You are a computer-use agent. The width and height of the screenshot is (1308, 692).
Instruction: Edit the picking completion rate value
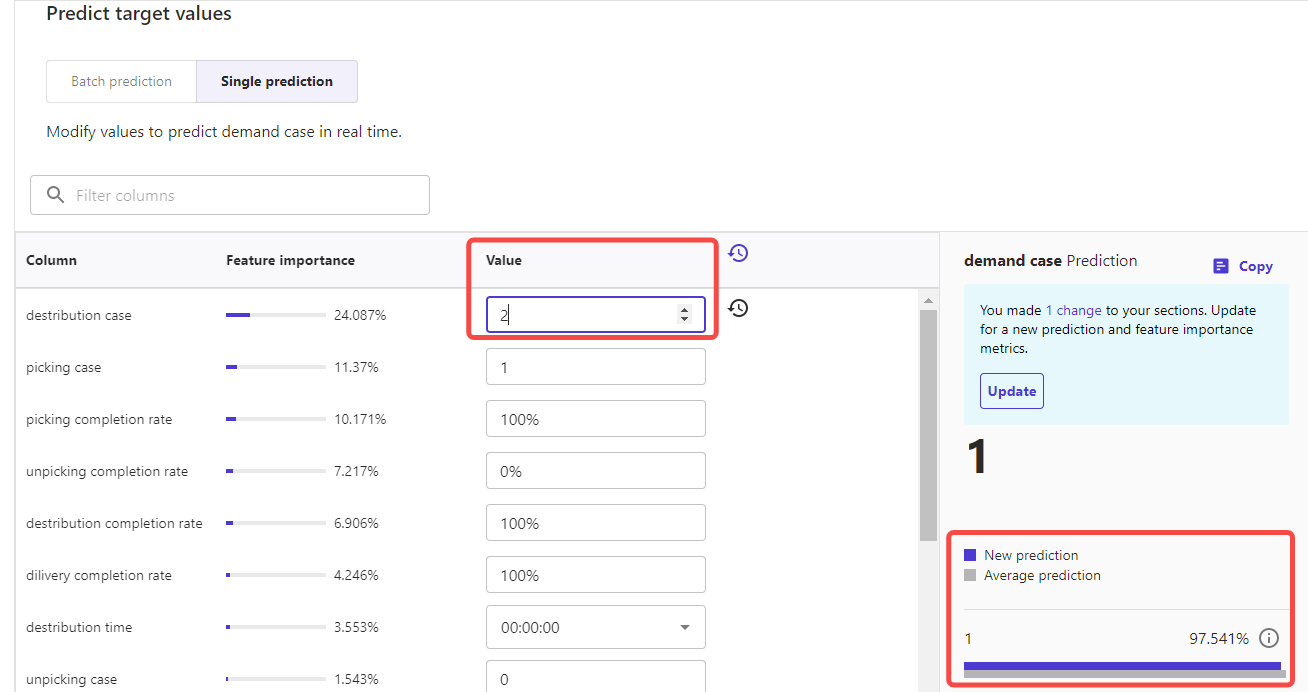coord(595,419)
